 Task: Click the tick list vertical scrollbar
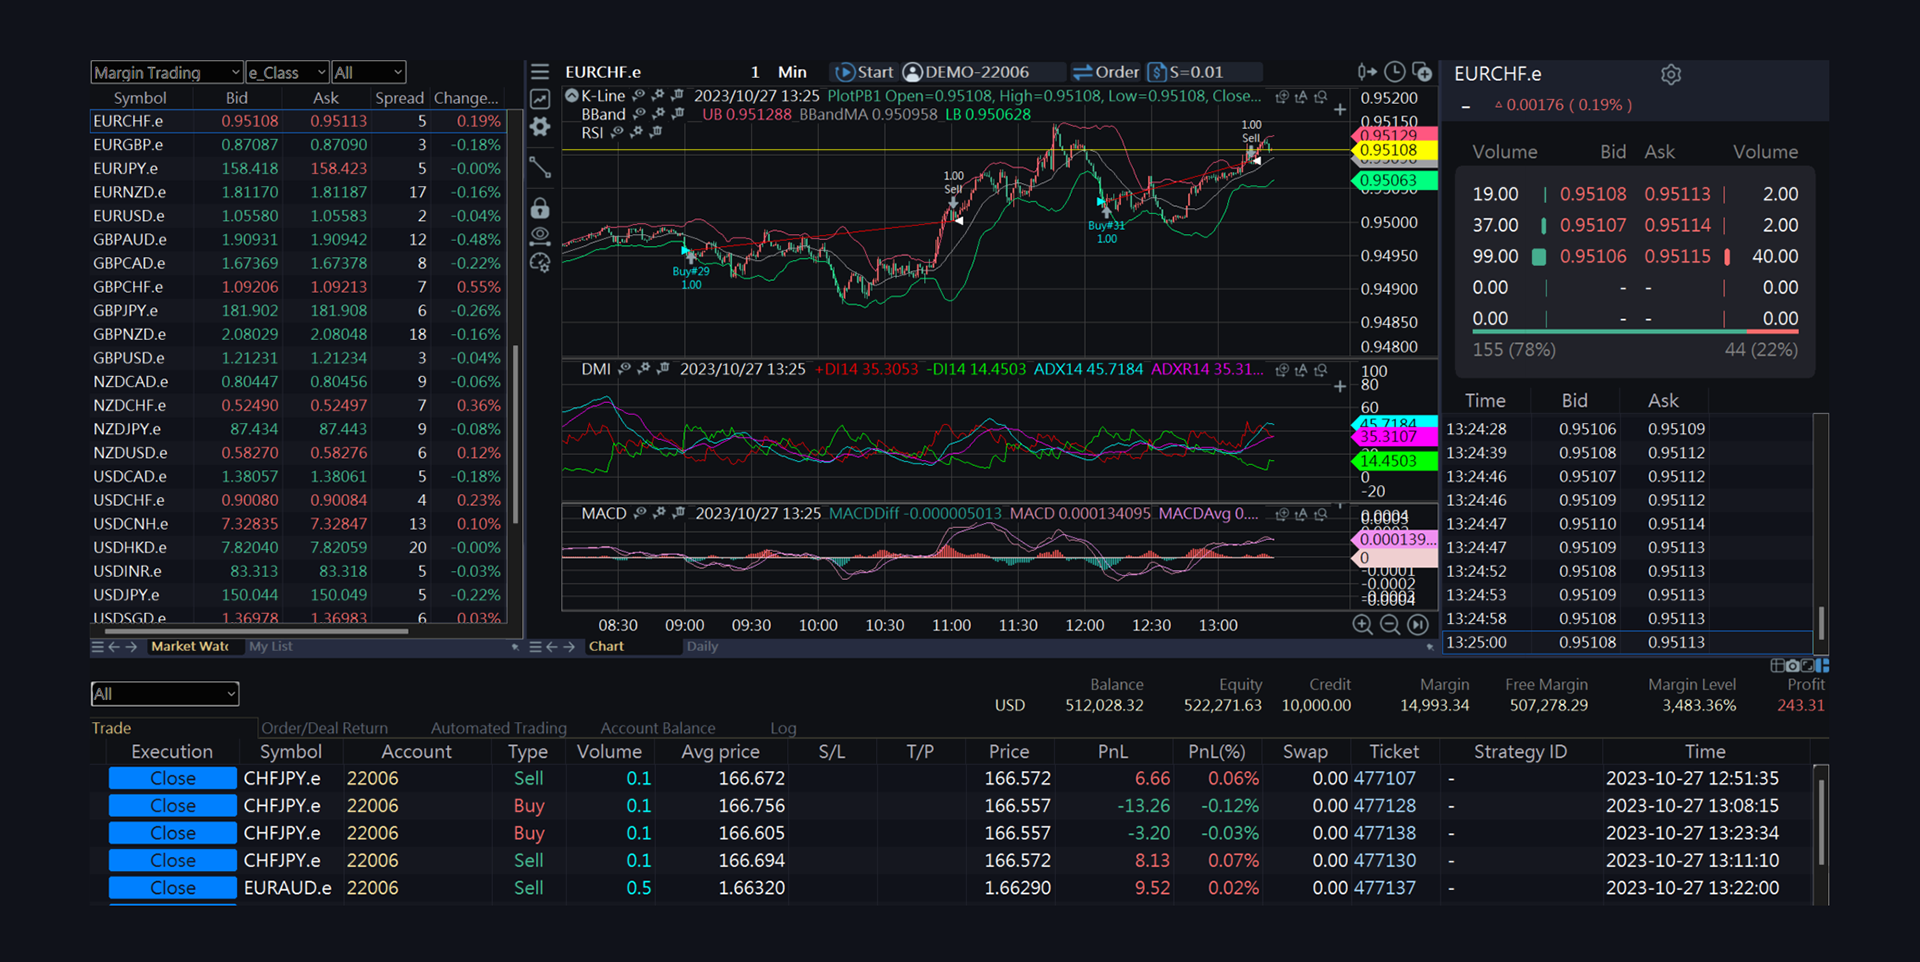click(1821, 622)
